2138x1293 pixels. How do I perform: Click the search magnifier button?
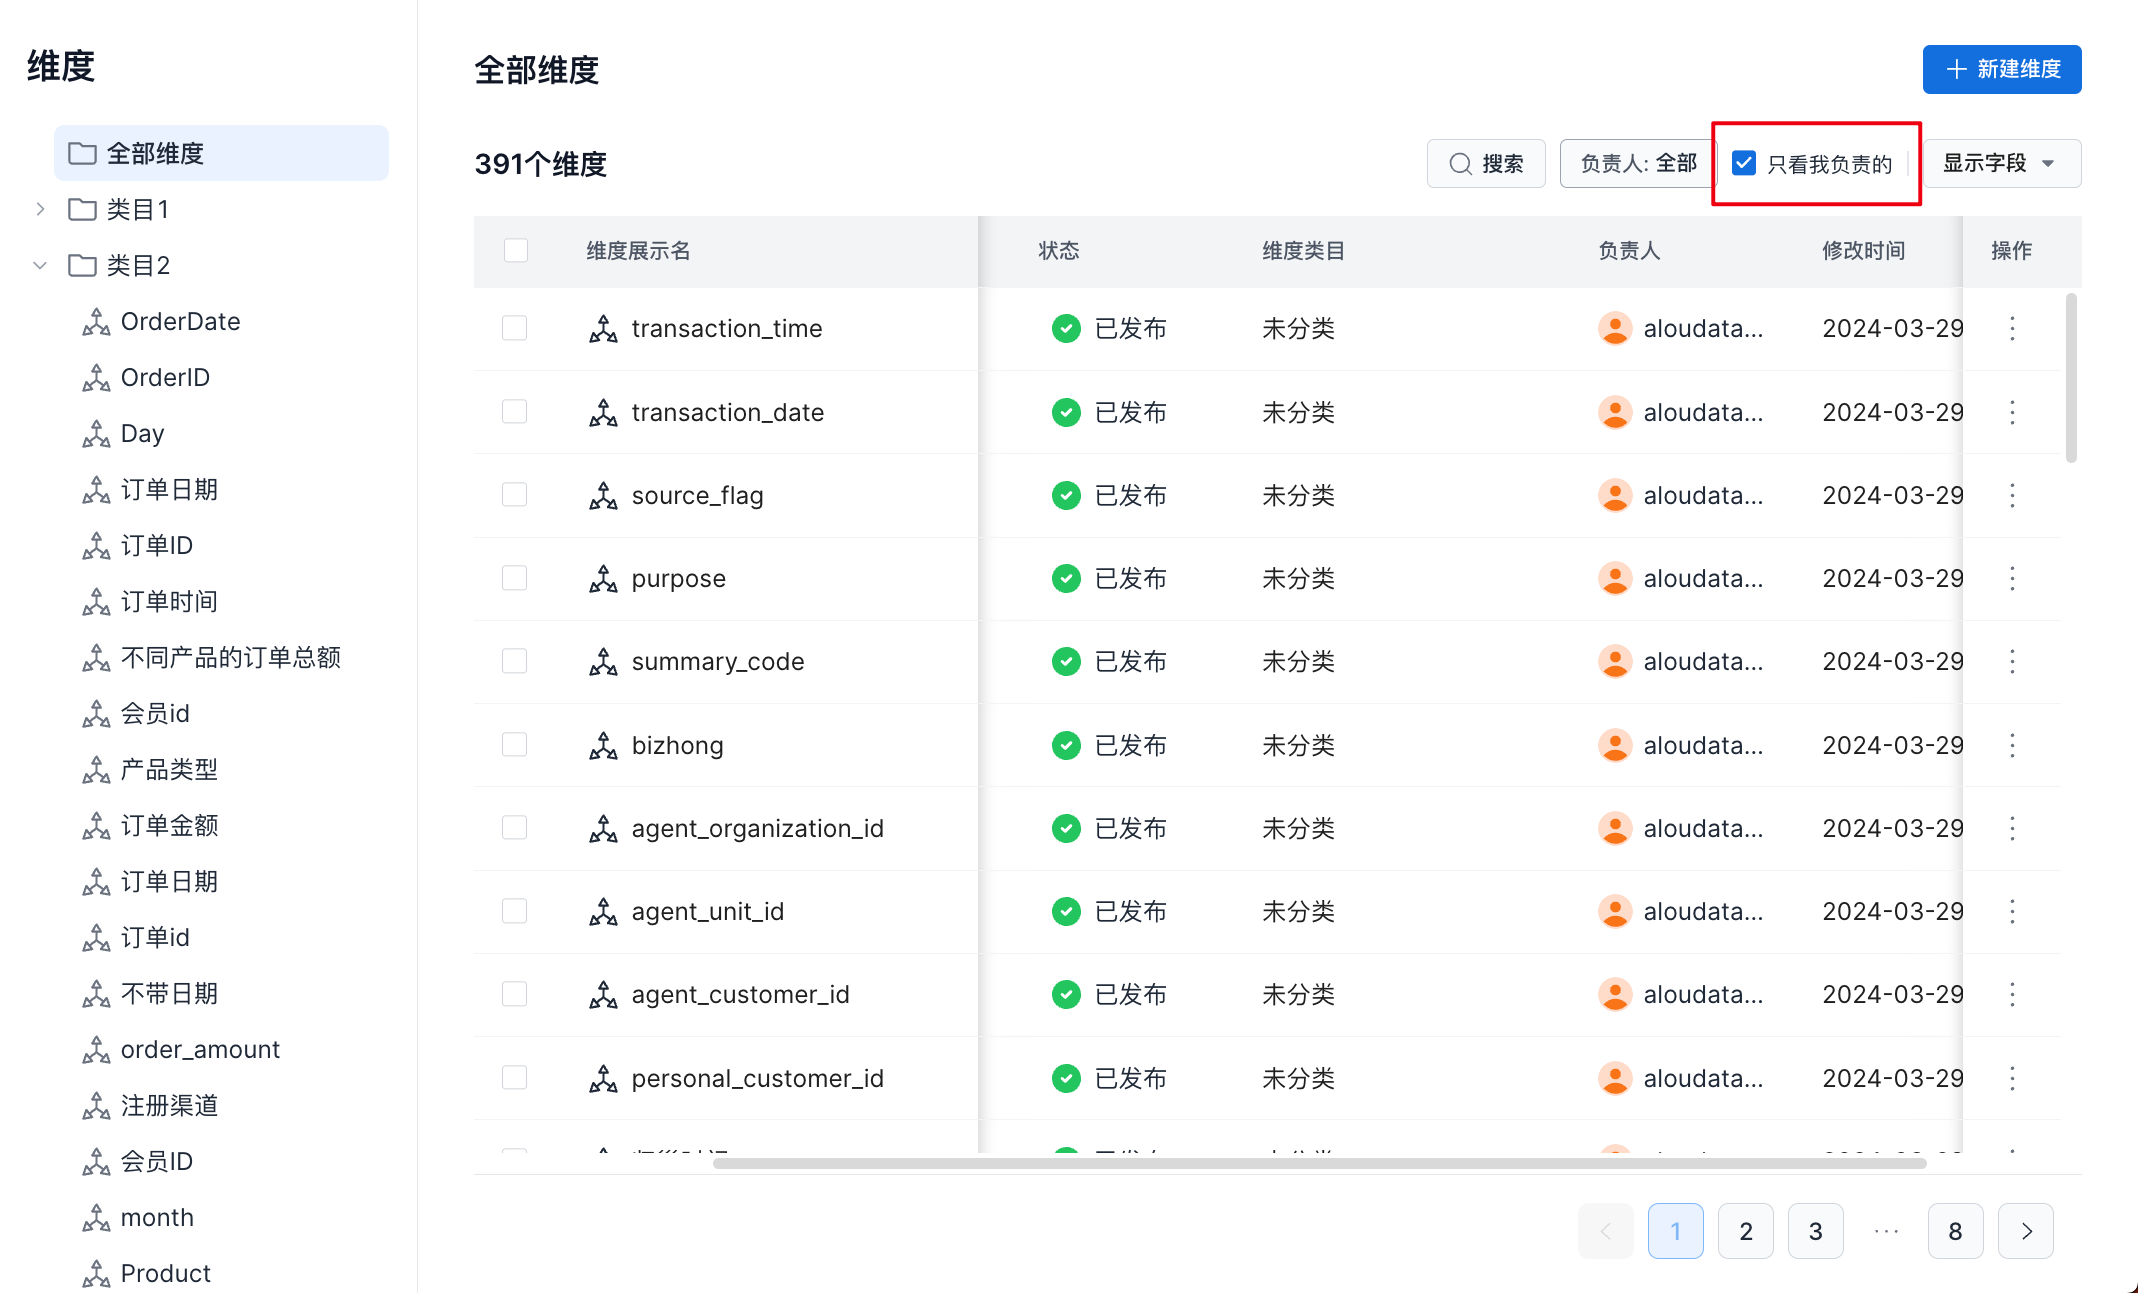click(1486, 164)
